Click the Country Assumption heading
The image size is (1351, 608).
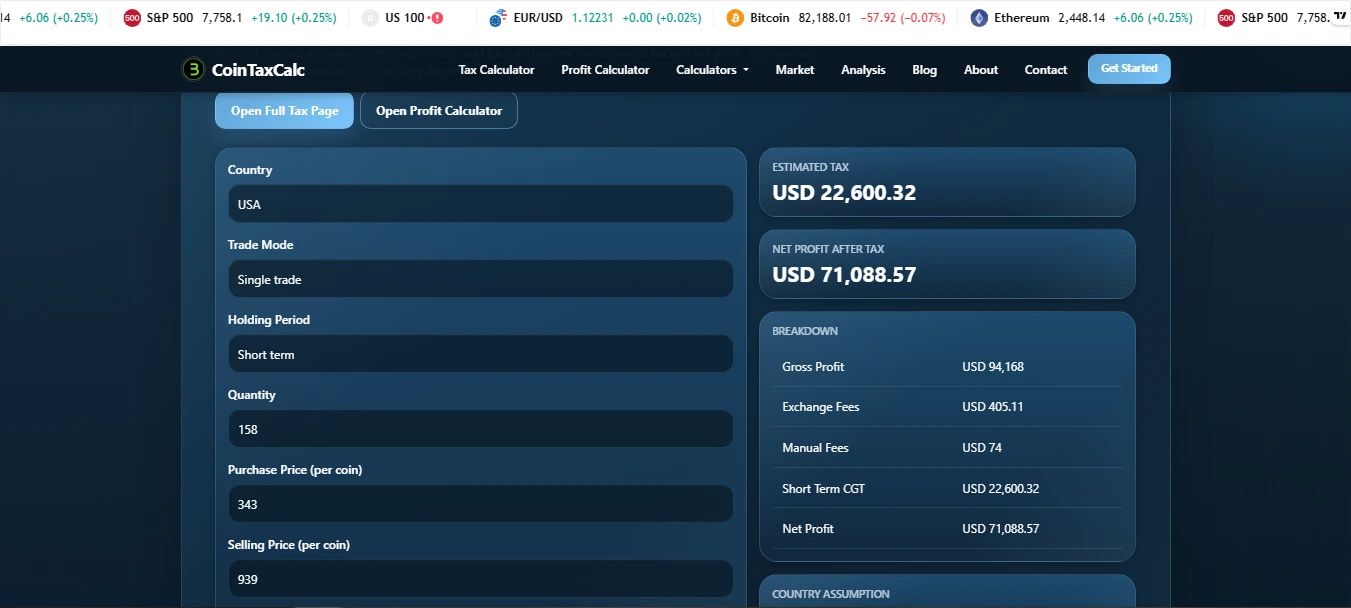click(830, 594)
